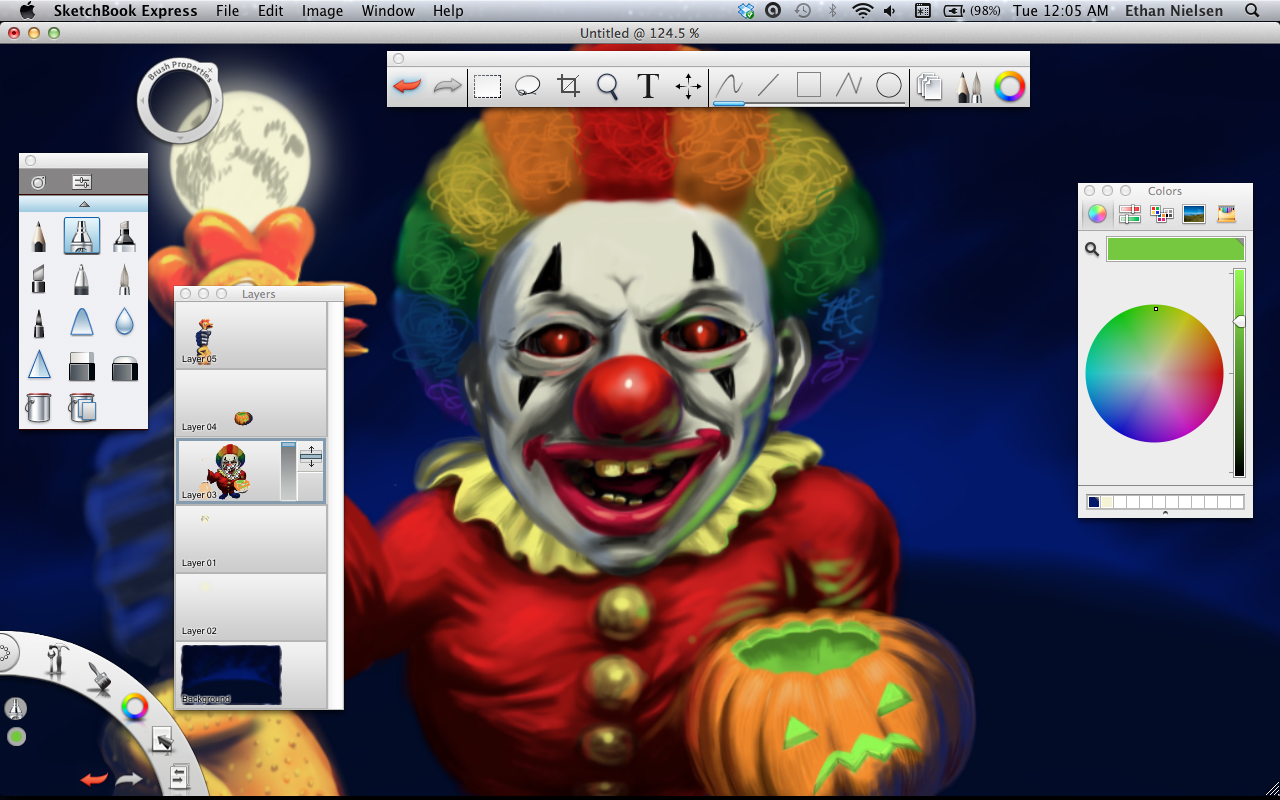Open brush settings sliders icon in brush panel
The image size is (1280, 800).
[82, 182]
